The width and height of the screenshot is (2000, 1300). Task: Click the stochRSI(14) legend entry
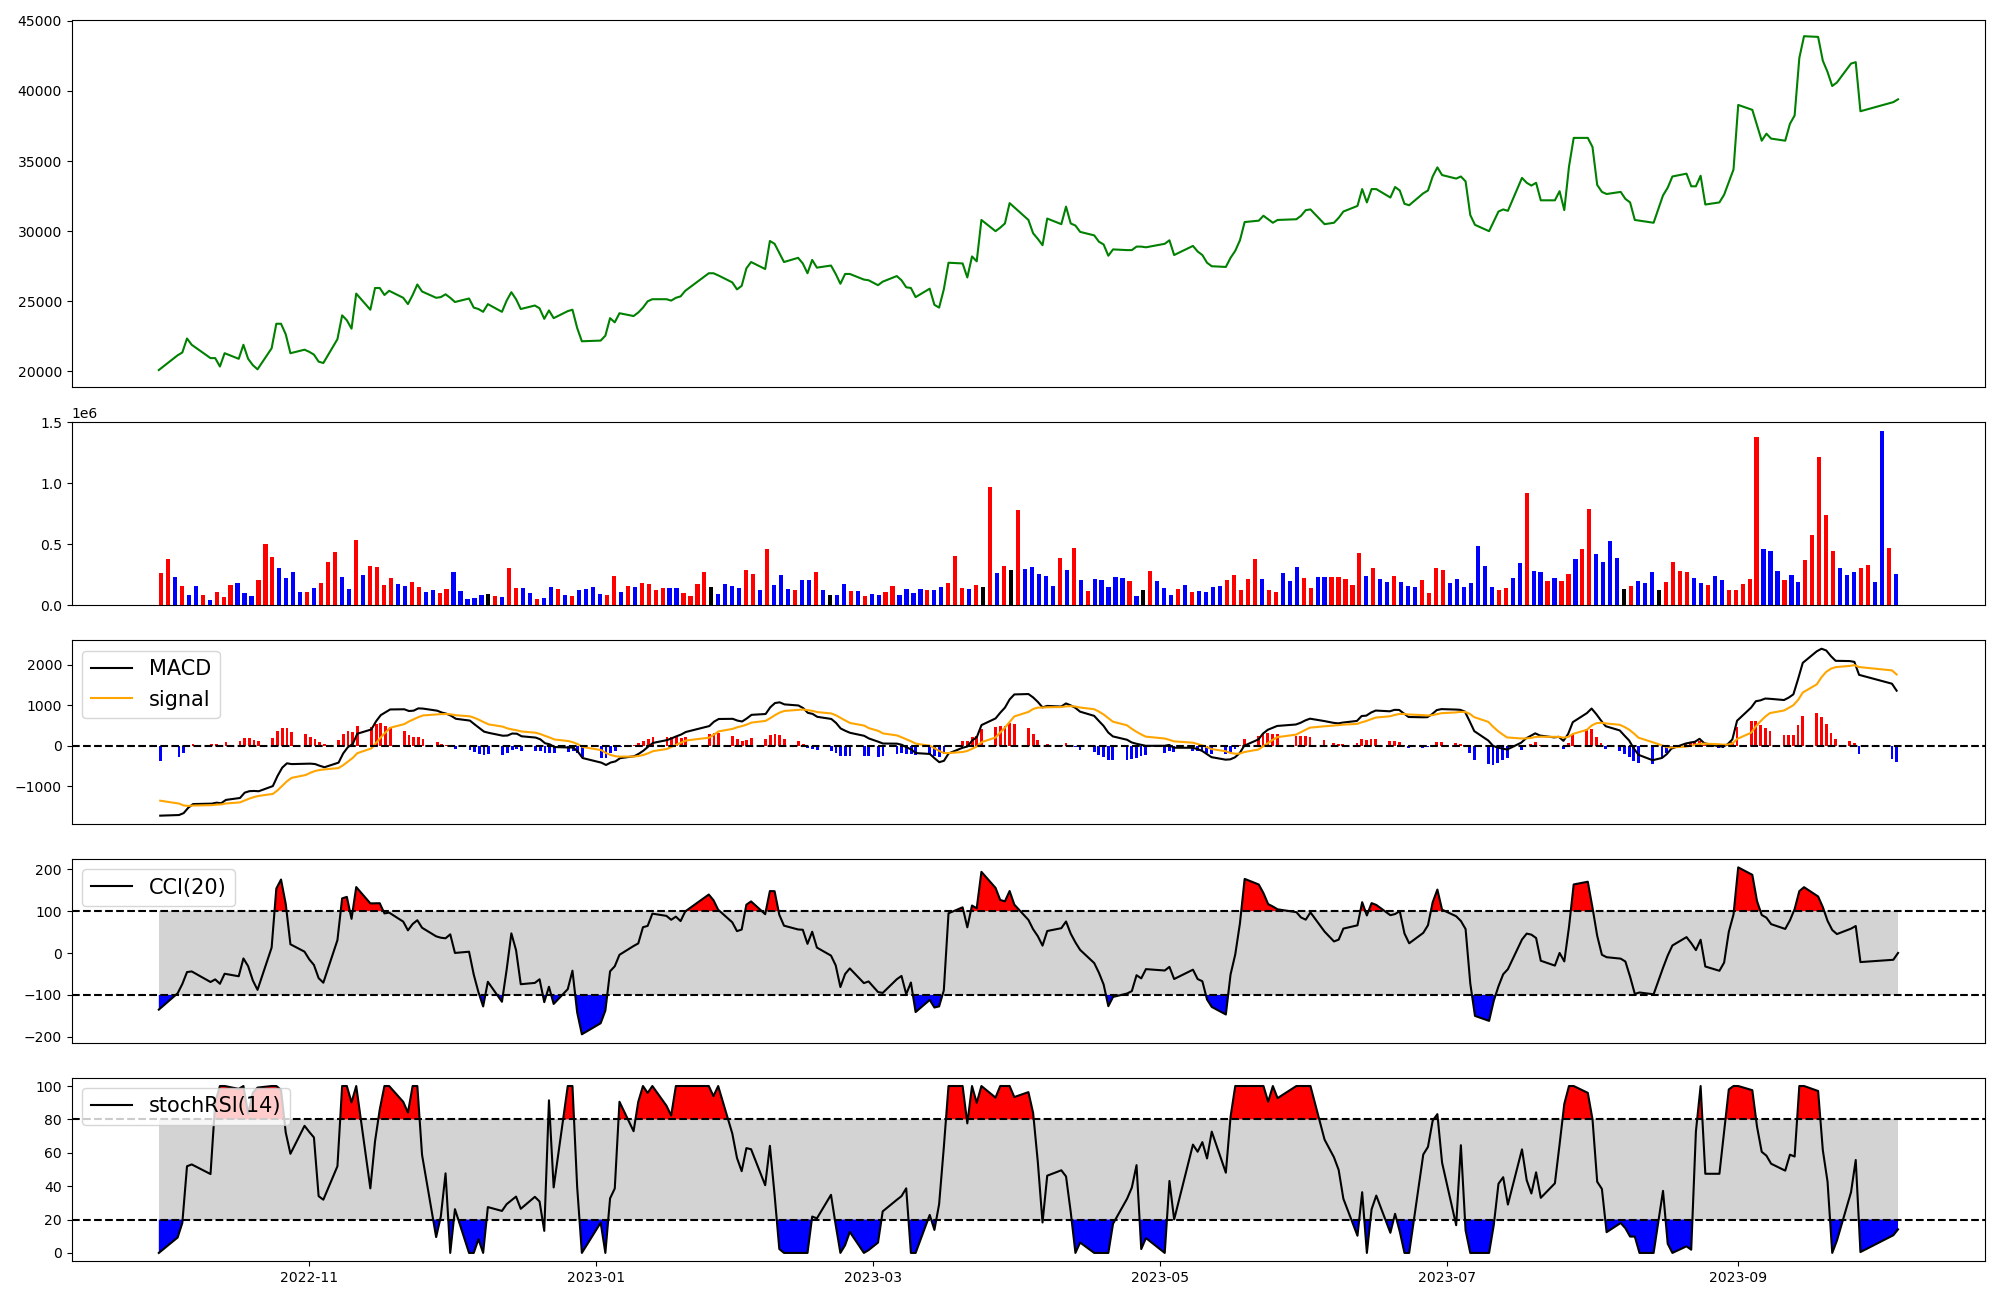pyautogui.click(x=214, y=1105)
